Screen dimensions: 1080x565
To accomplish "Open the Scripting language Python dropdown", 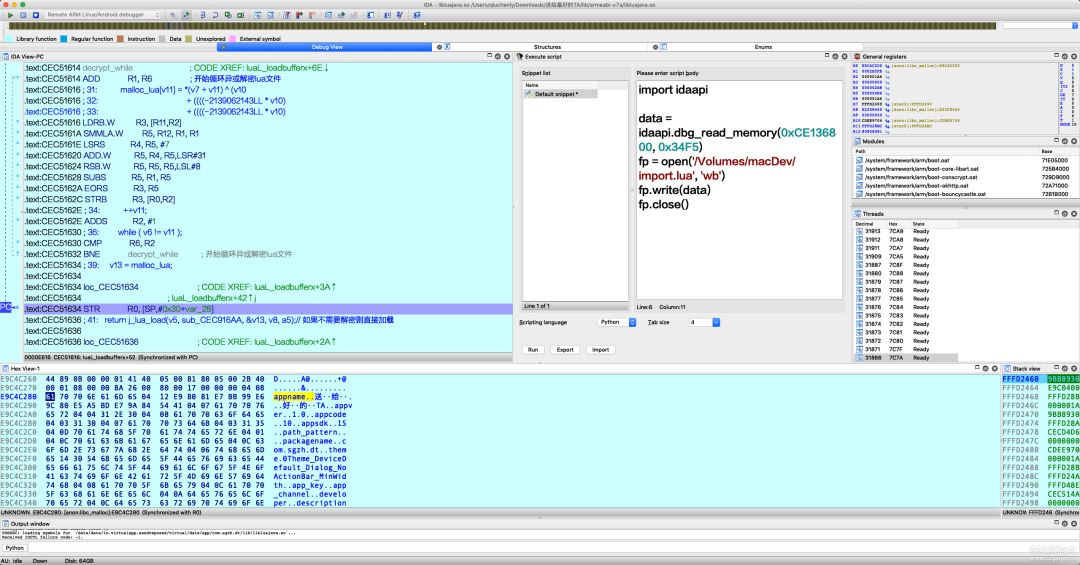I will click(x=616, y=322).
